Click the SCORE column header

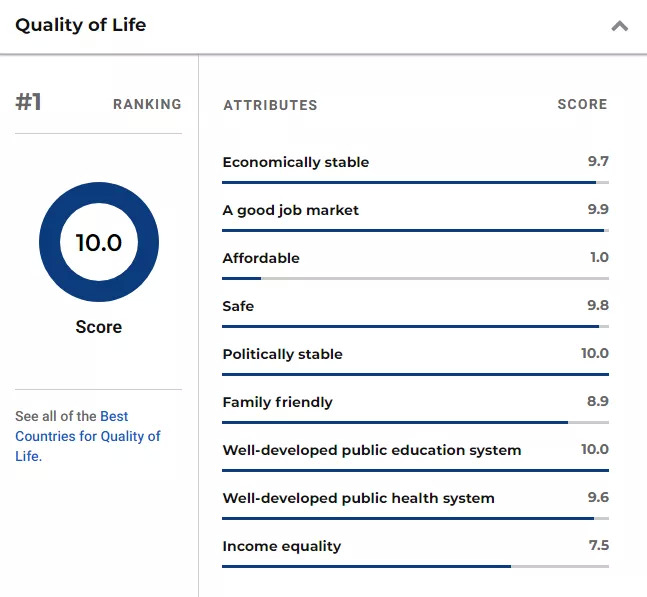(582, 104)
